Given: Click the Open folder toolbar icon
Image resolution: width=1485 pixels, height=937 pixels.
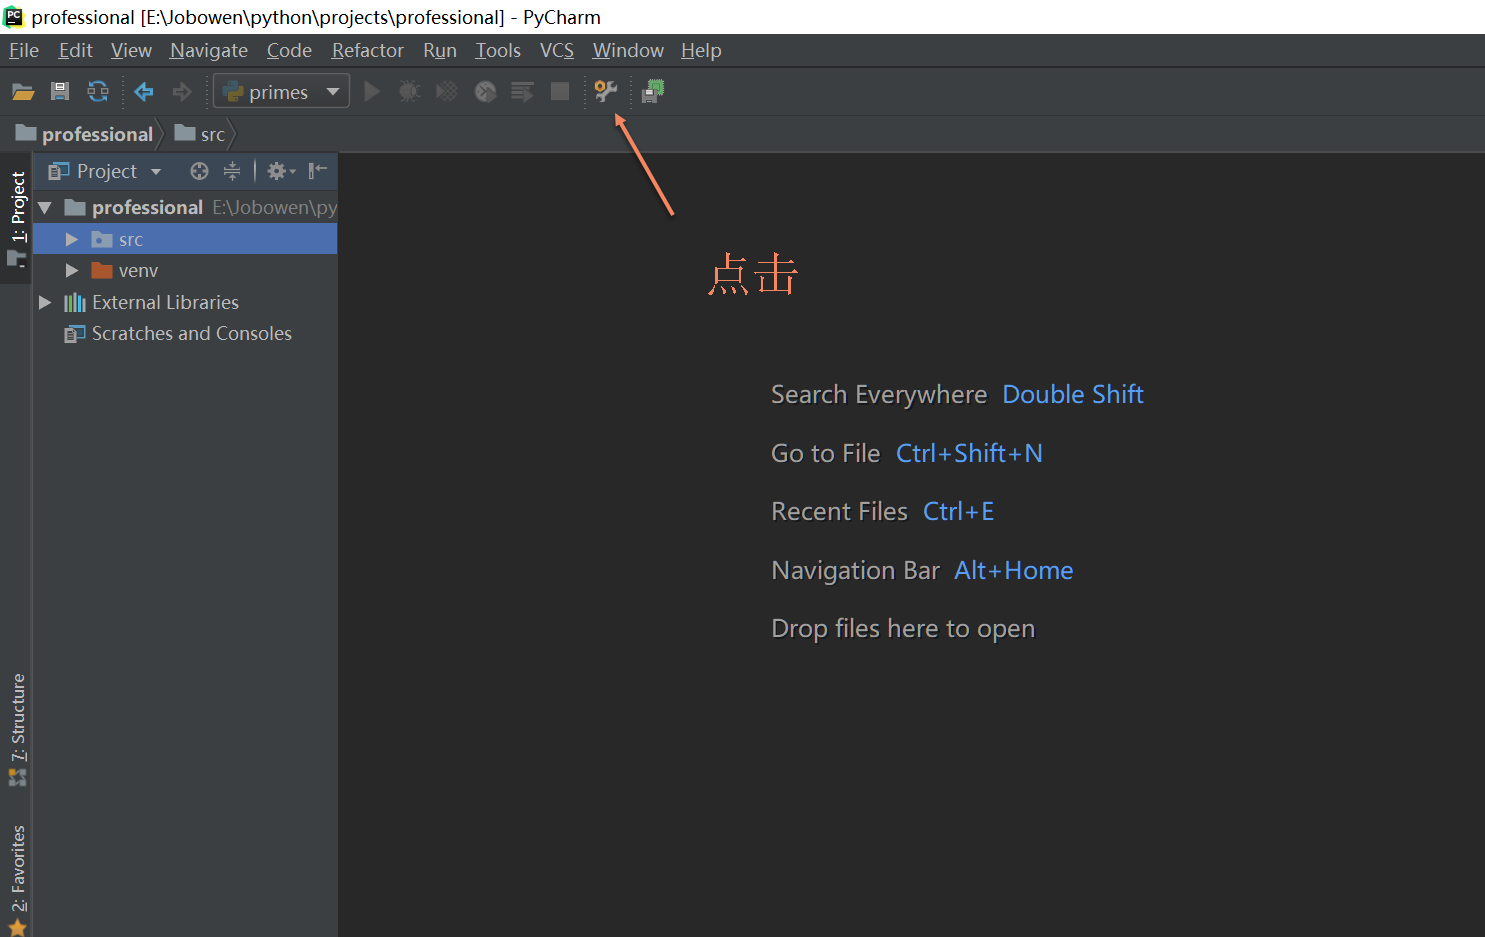Looking at the screenshot, I should click(23, 92).
